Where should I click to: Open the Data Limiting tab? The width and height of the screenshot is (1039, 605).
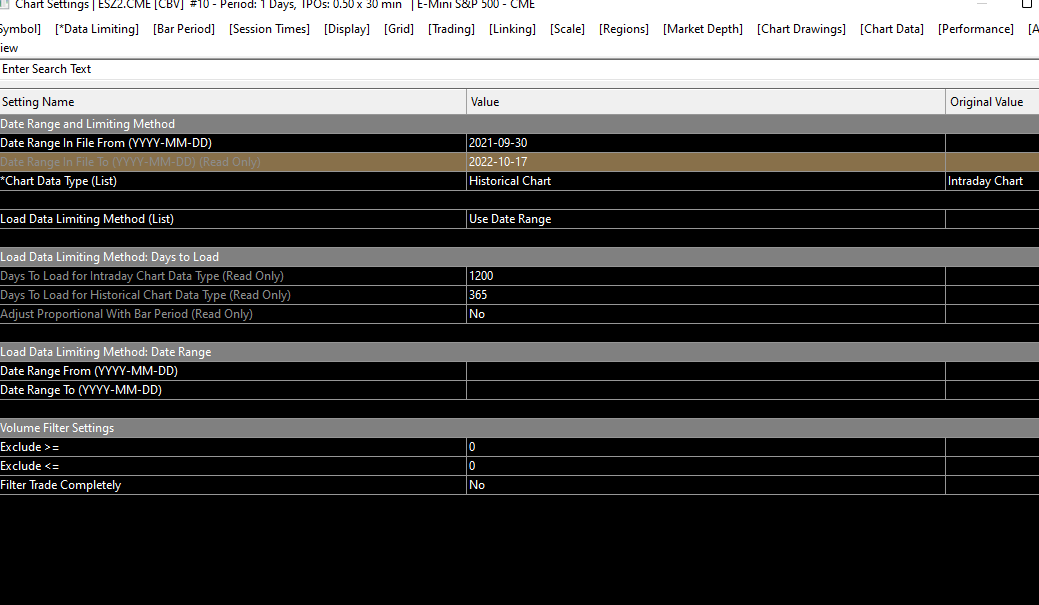click(x=97, y=29)
